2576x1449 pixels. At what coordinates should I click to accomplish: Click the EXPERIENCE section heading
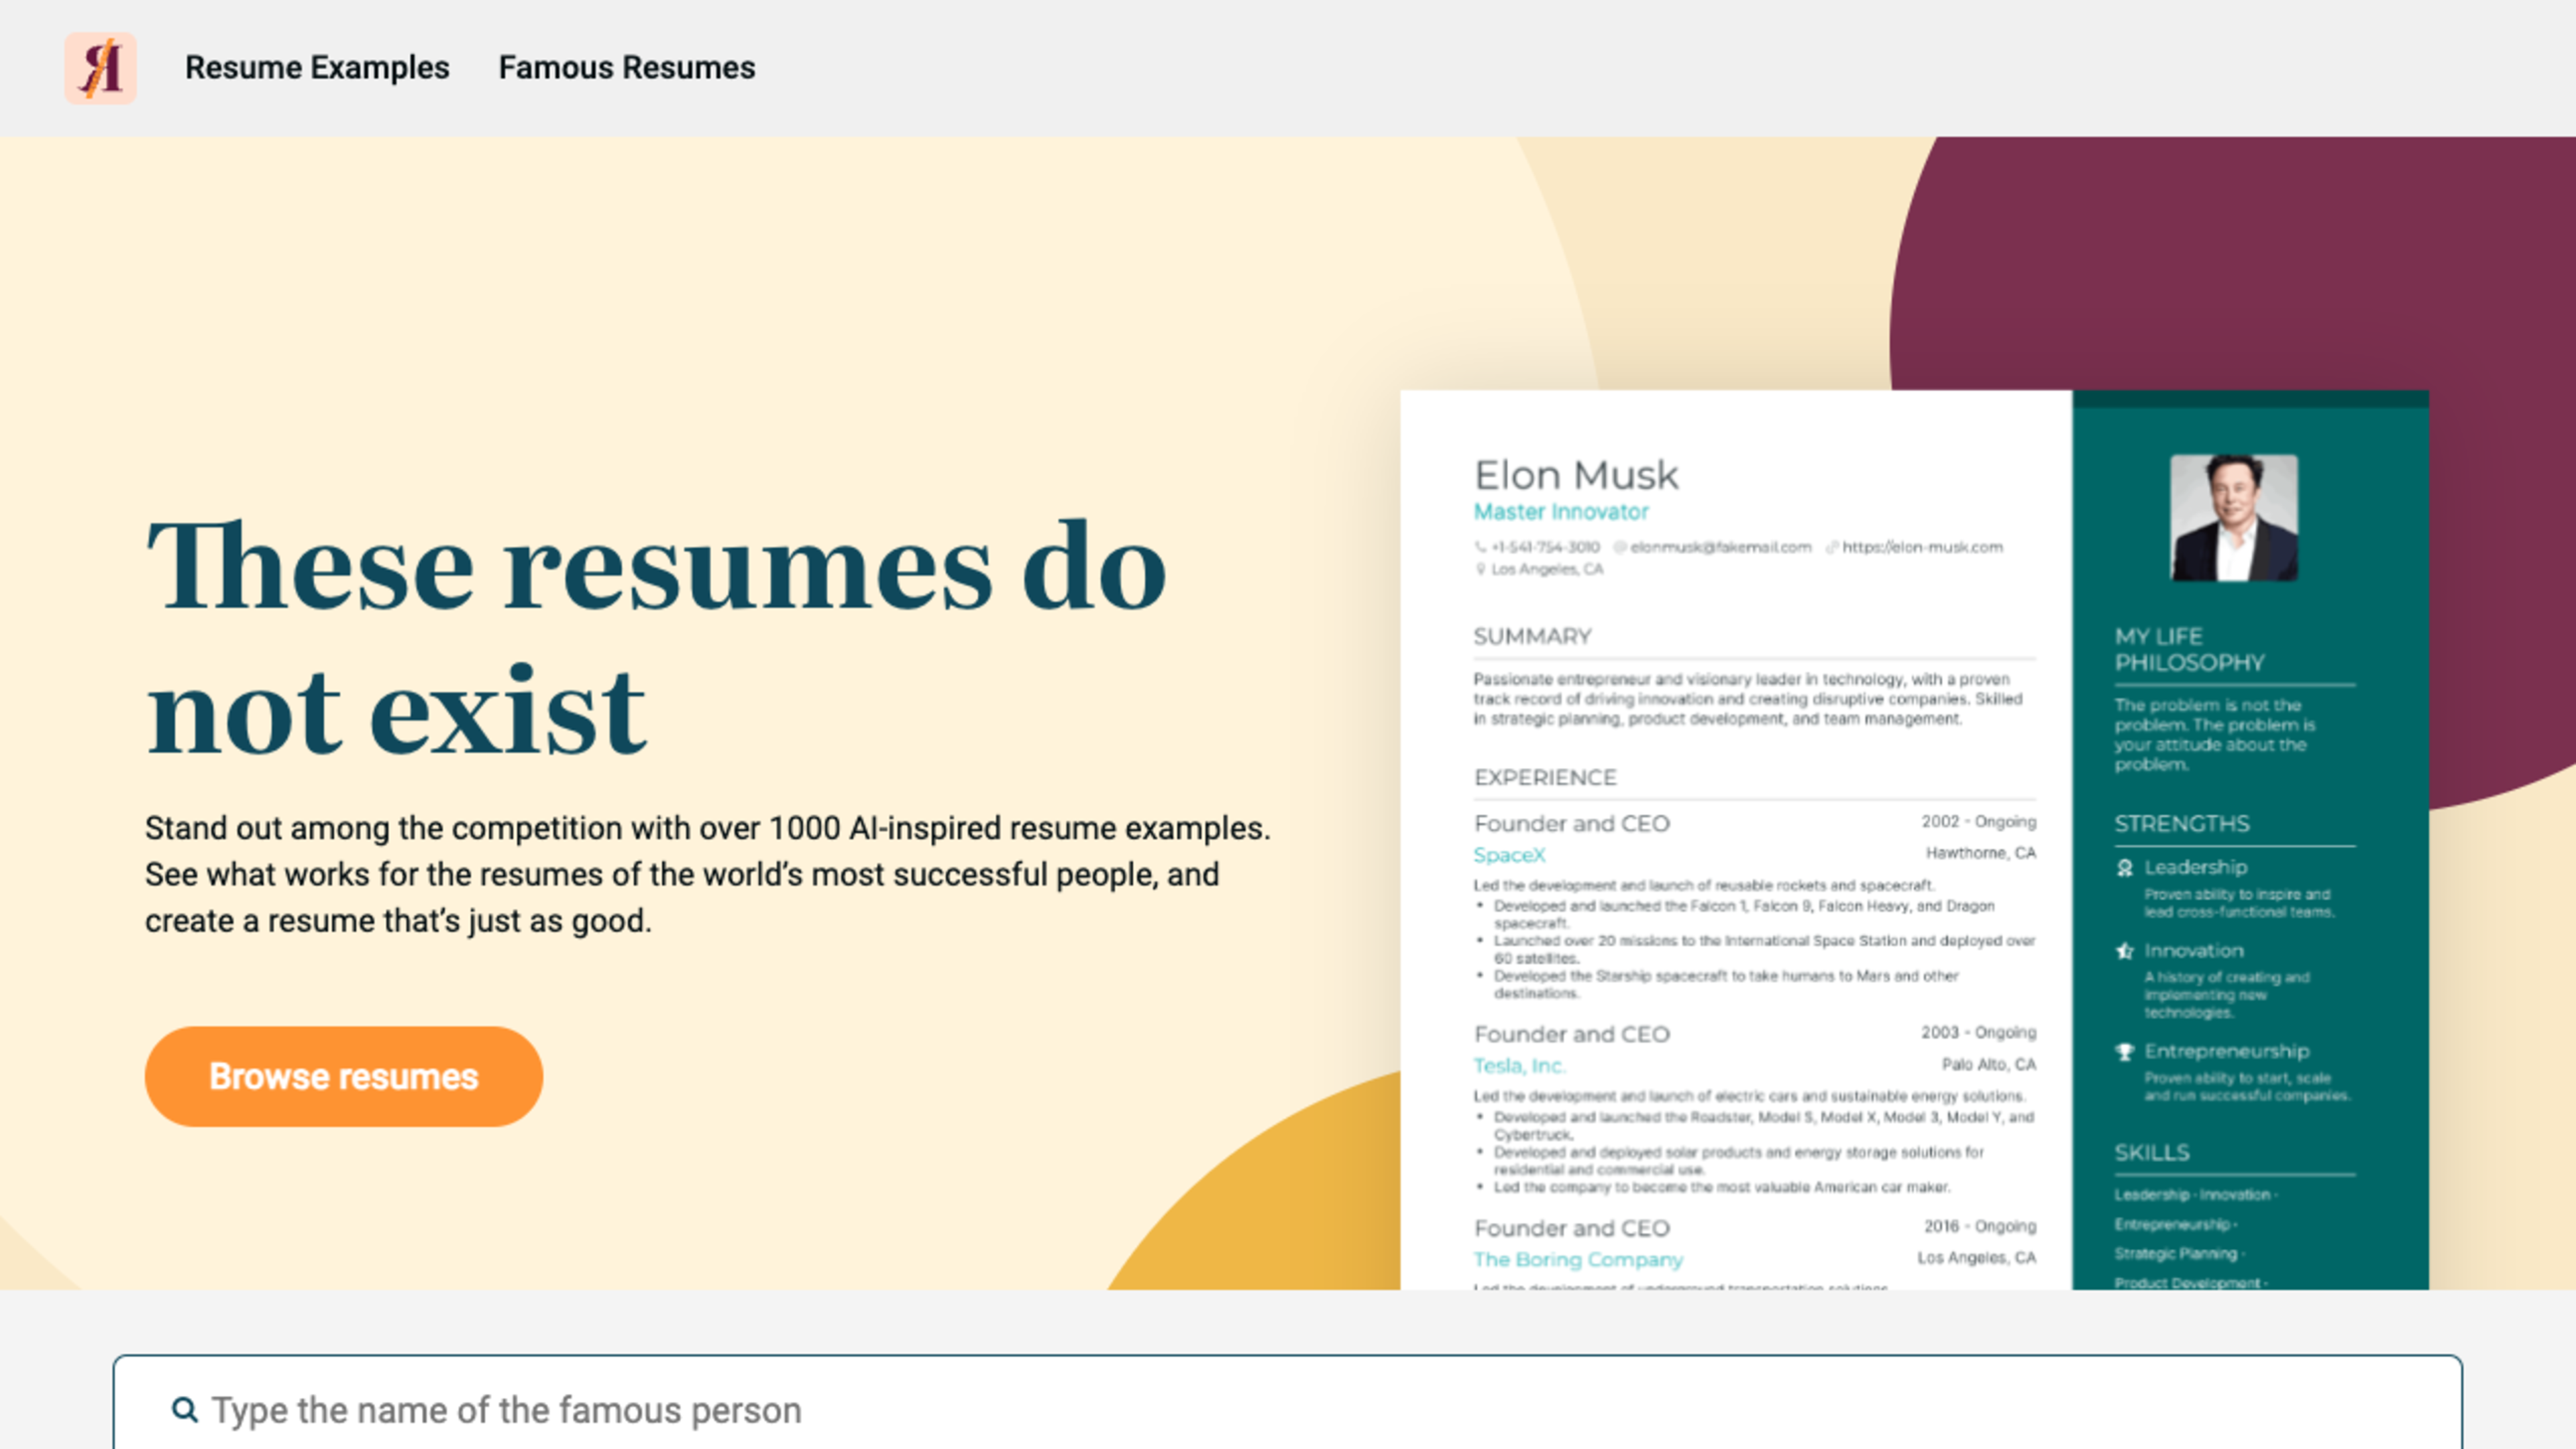[x=1545, y=778]
